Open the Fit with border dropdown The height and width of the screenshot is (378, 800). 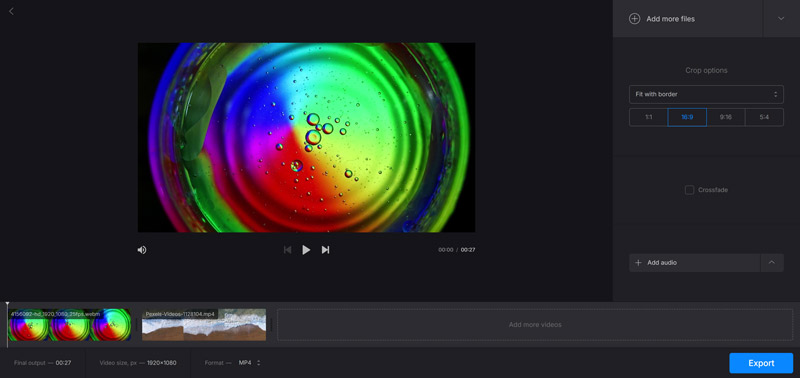point(706,94)
